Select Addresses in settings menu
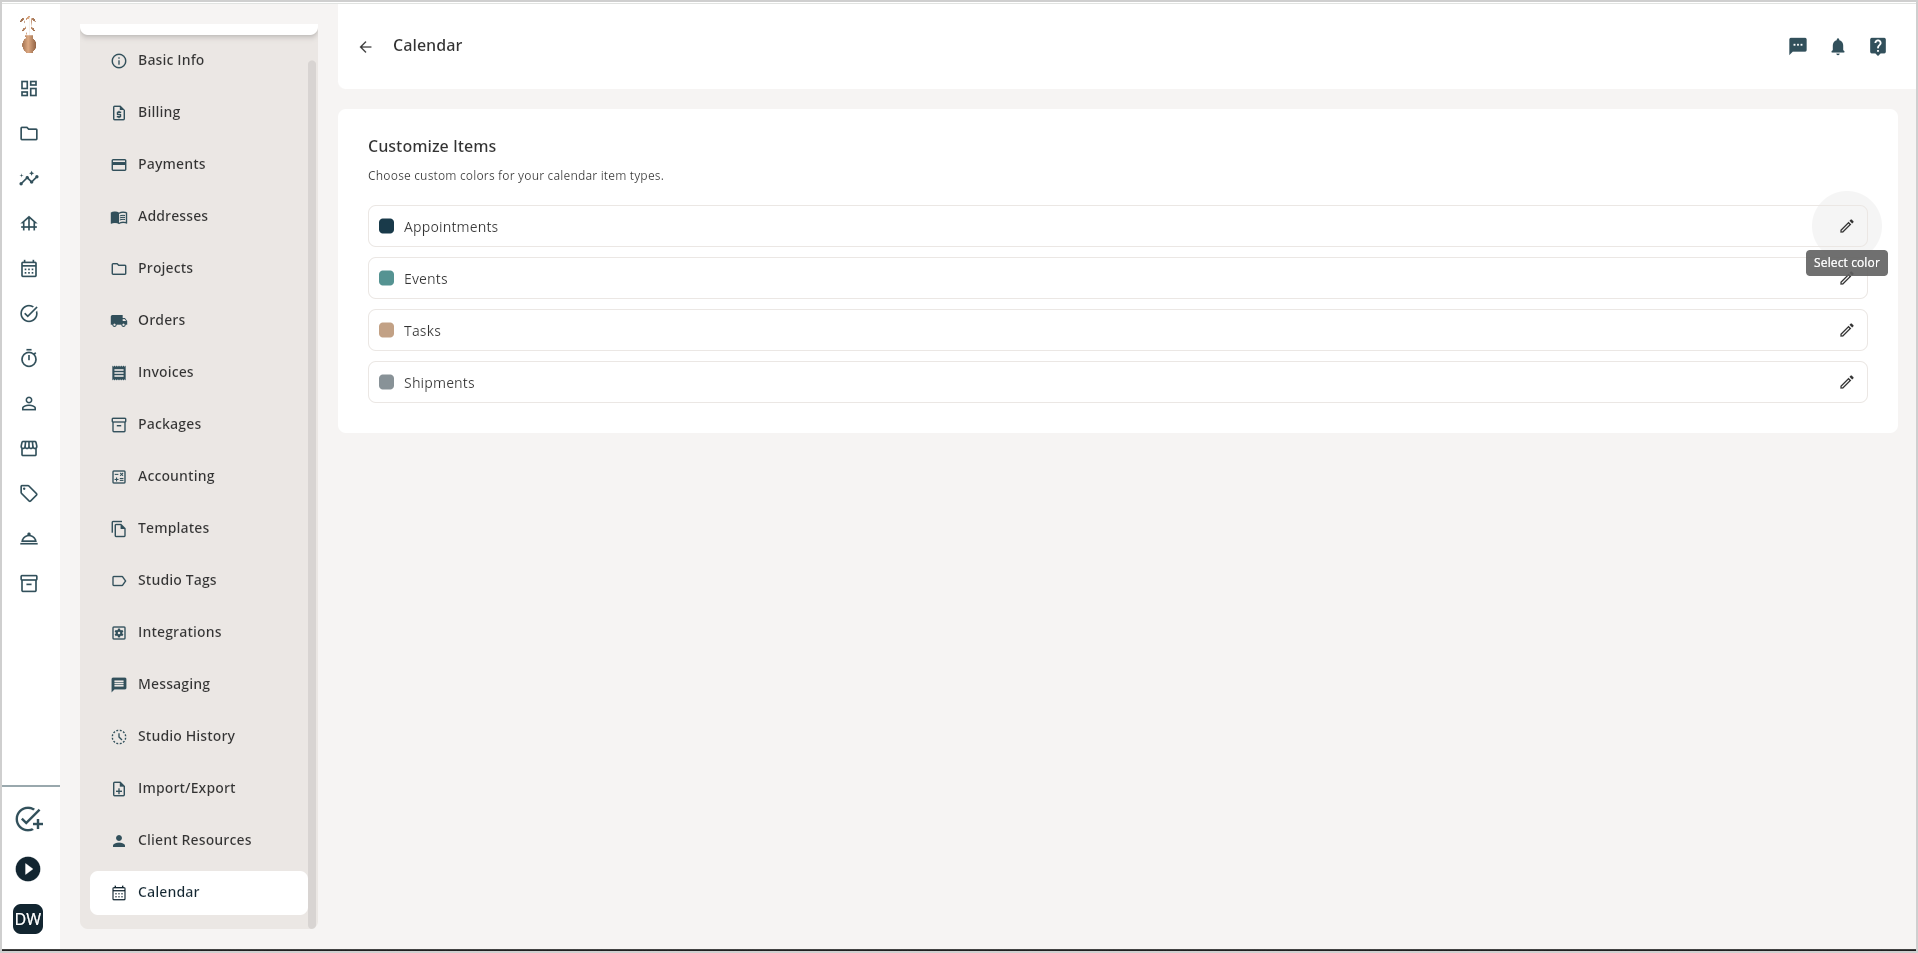Image resolution: width=1918 pixels, height=953 pixels. [199, 216]
